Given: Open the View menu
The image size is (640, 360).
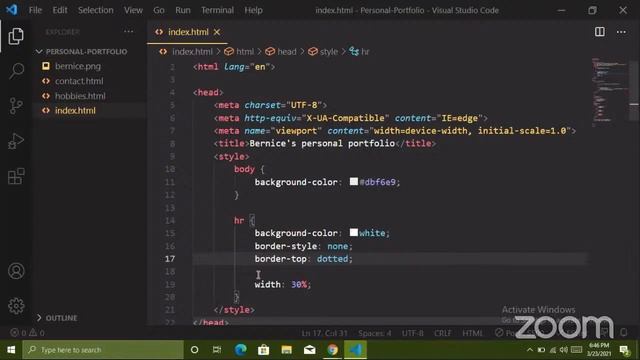Looking at the screenshot, I should coord(133,10).
